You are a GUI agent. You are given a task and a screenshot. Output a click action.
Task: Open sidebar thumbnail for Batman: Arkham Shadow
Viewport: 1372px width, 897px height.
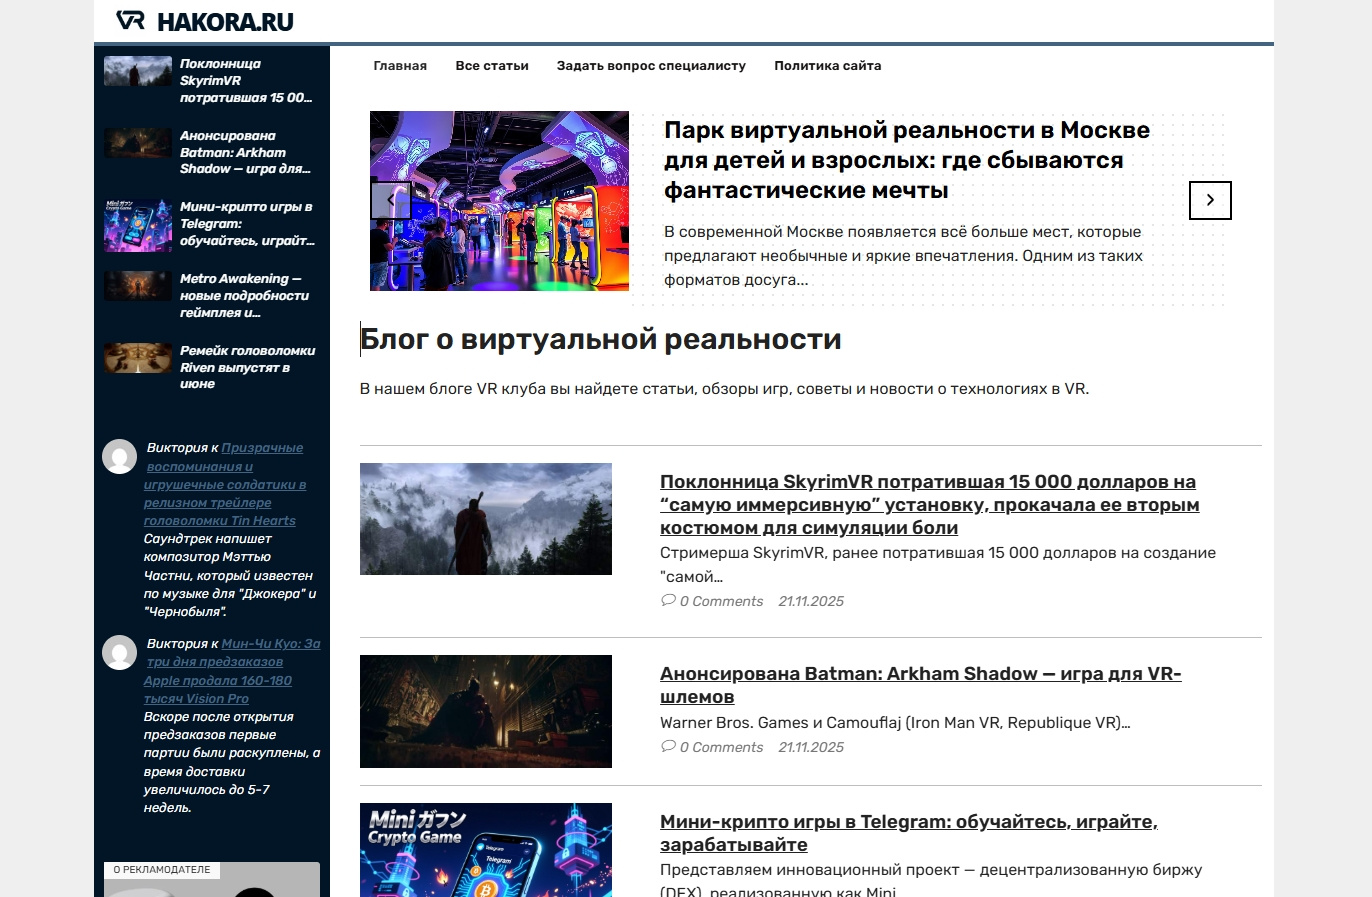[x=138, y=143]
